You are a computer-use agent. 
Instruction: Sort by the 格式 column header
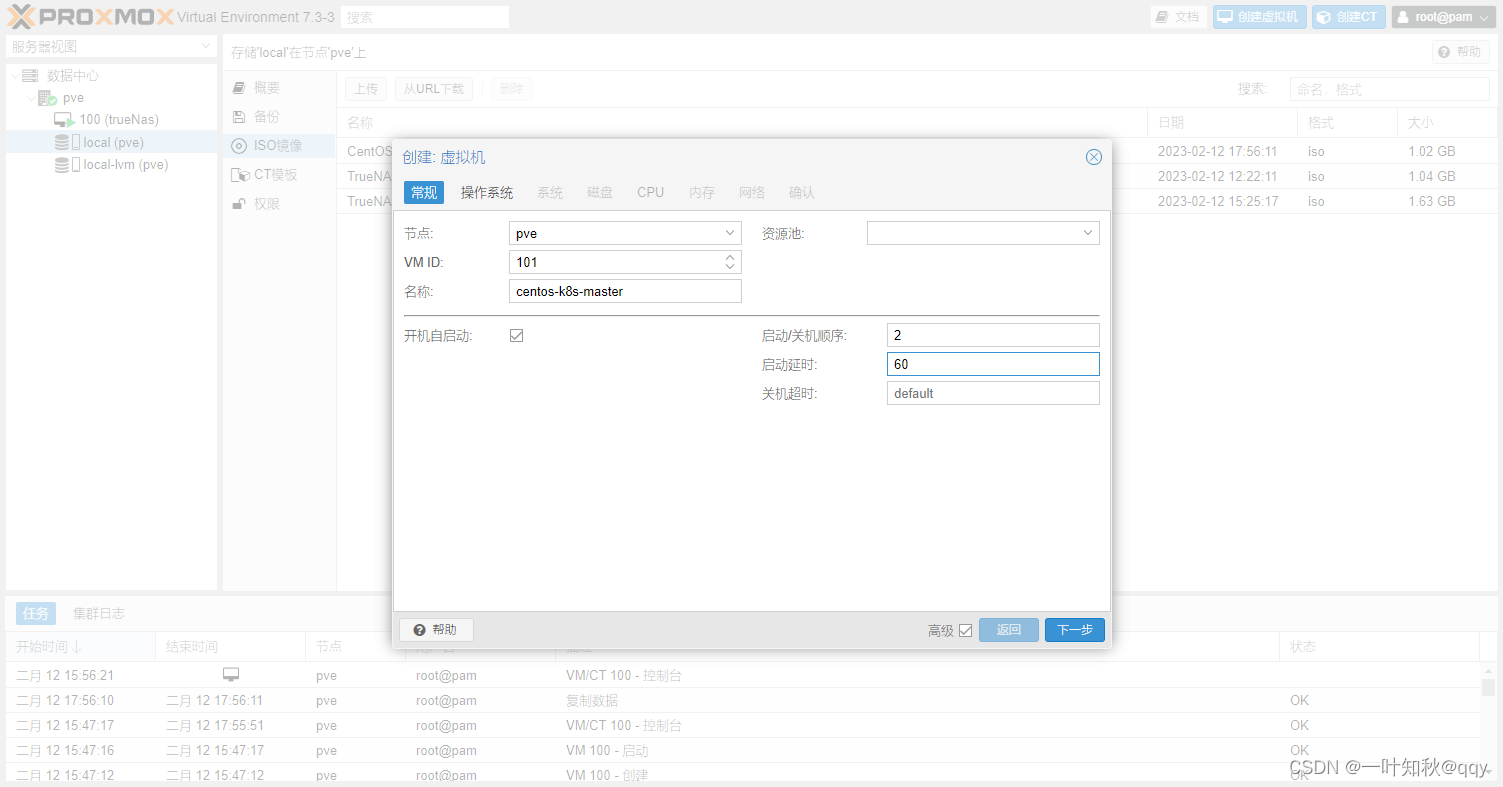(x=1347, y=123)
